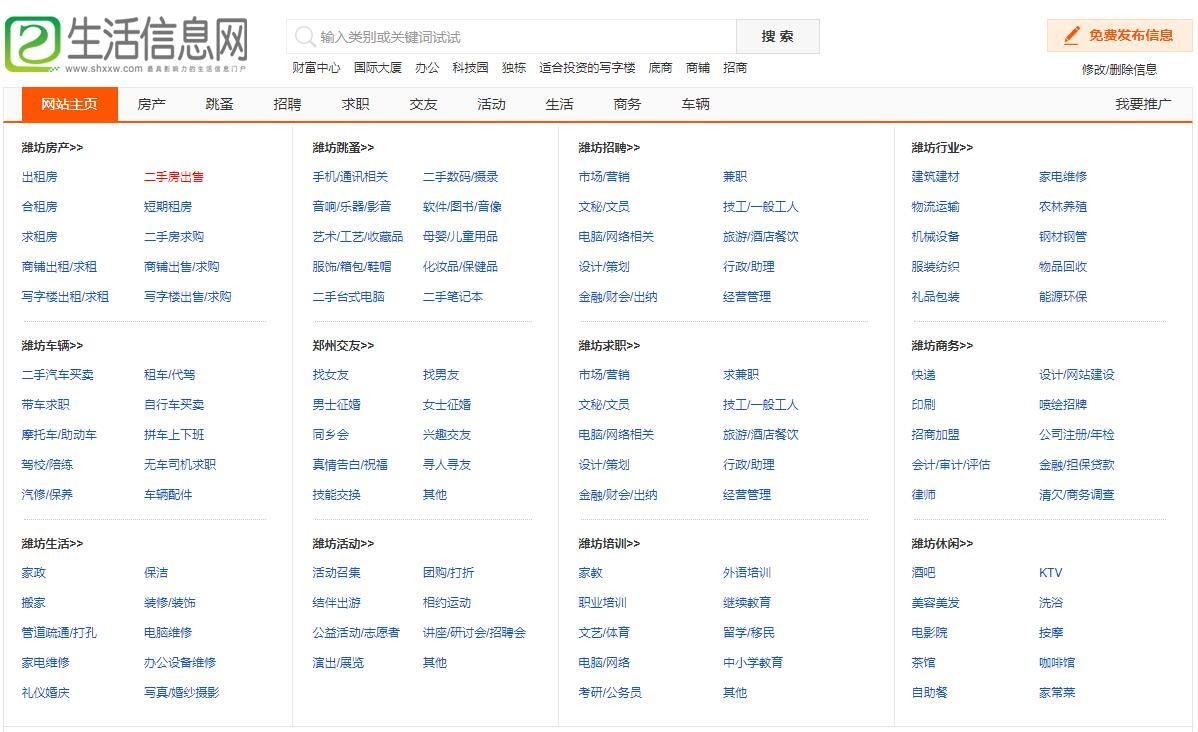This screenshot has height=732, width=1198.
Task: Expand the 潍坊培训>> section heading
Action: tap(609, 543)
